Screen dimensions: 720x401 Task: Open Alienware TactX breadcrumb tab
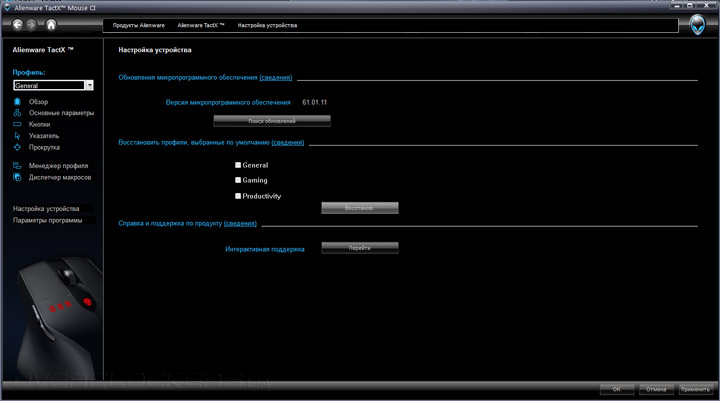click(201, 25)
